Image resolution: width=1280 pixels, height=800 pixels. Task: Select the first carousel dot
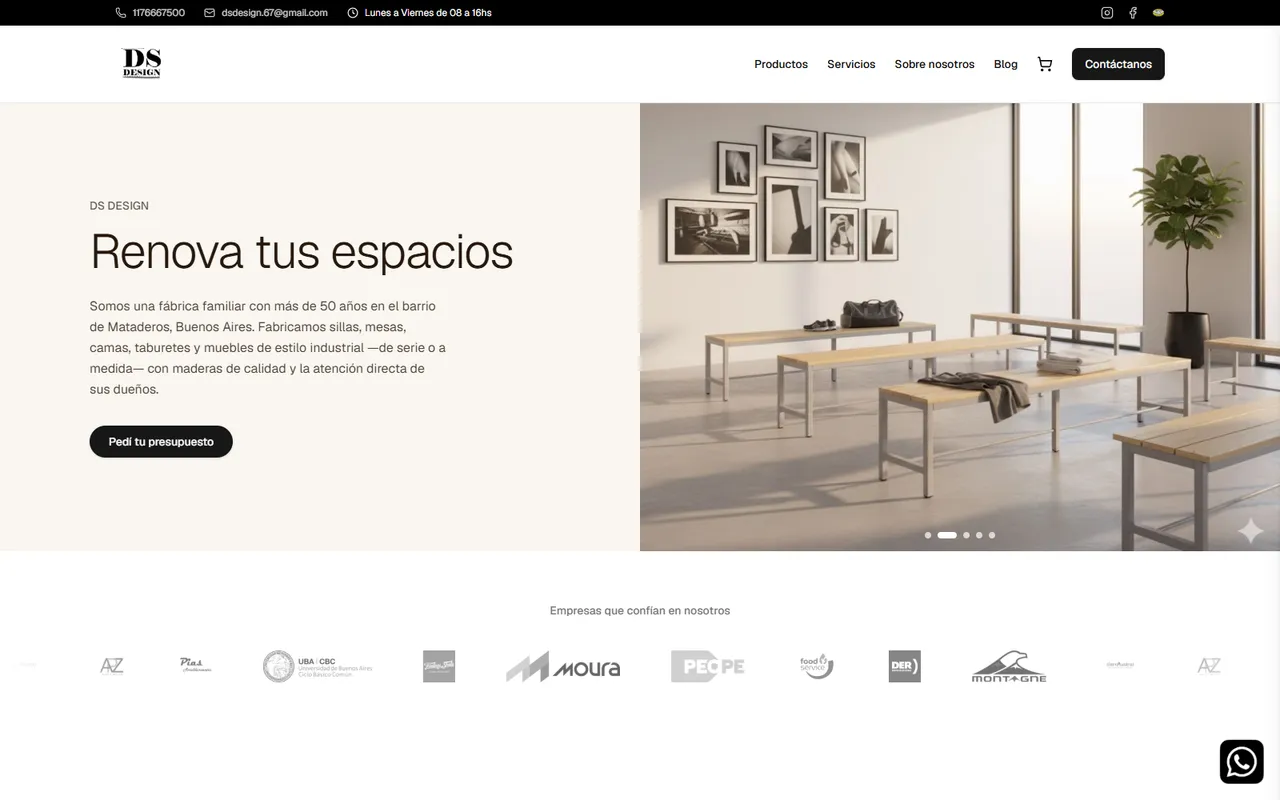pos(928,535)
